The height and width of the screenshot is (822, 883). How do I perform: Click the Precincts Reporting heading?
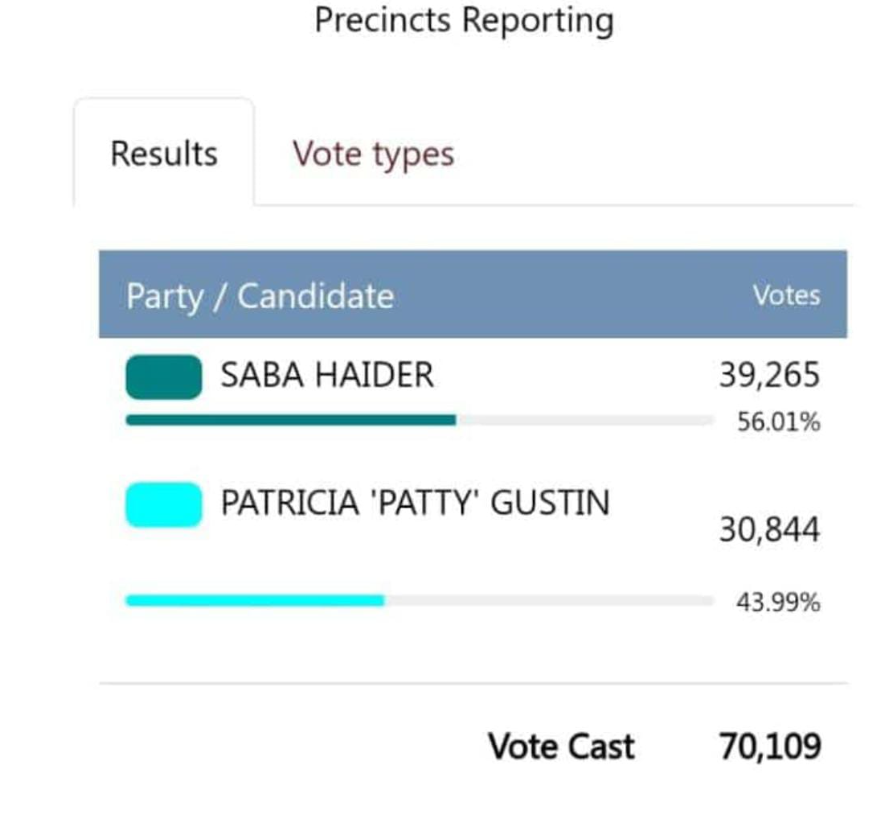[x=464, y=20]
